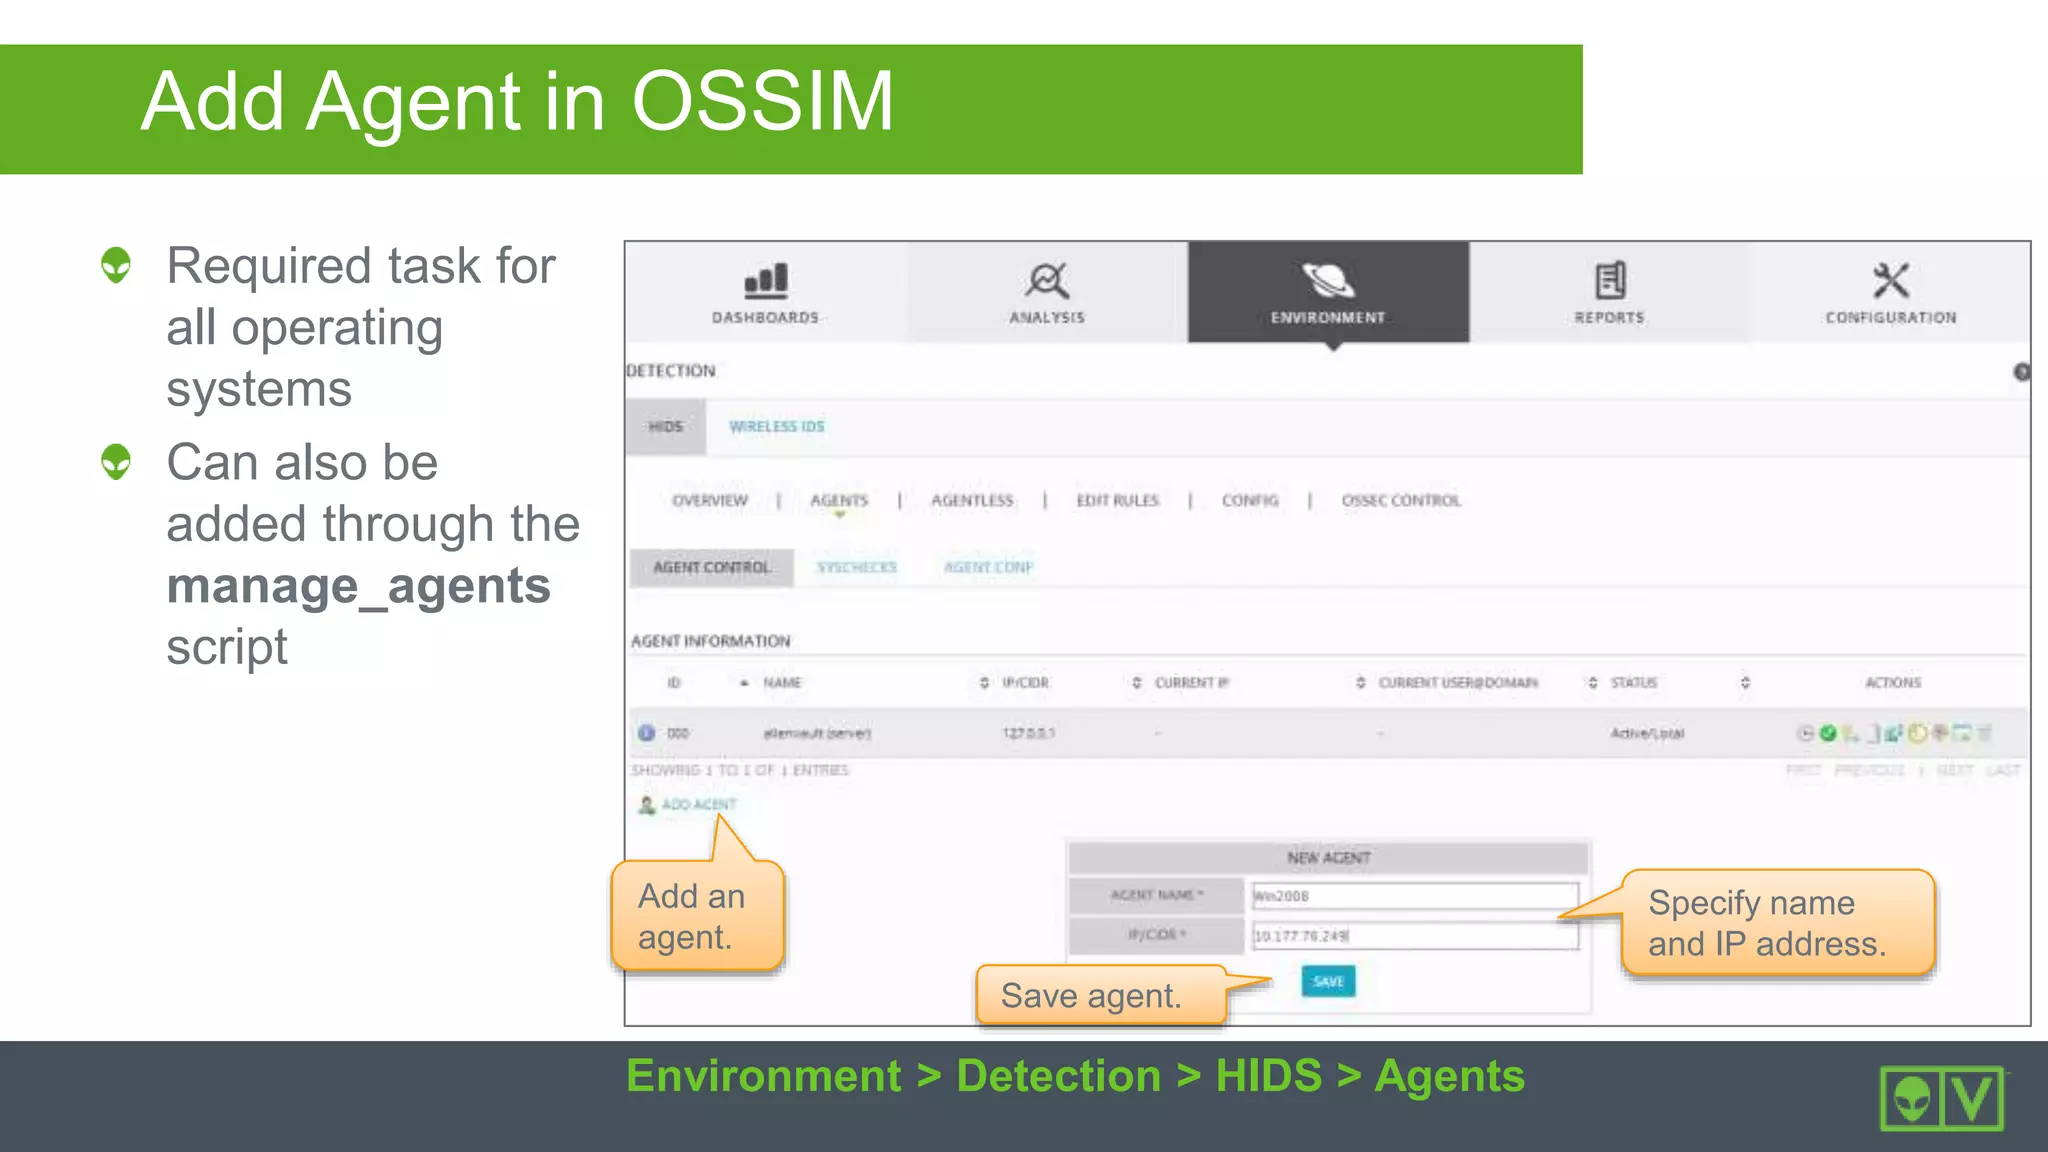Click the blue info icon for agent 000
The width and height of the screenshot is (2048, 1152).
[x=646, y=733]
